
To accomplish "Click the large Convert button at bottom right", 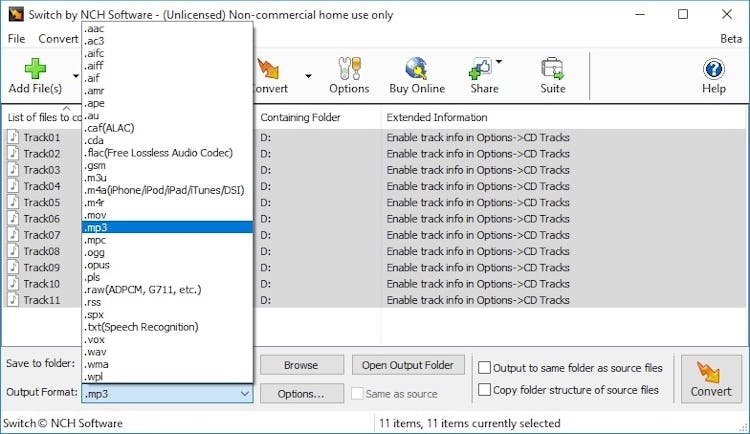I will (x=711, y=379).
